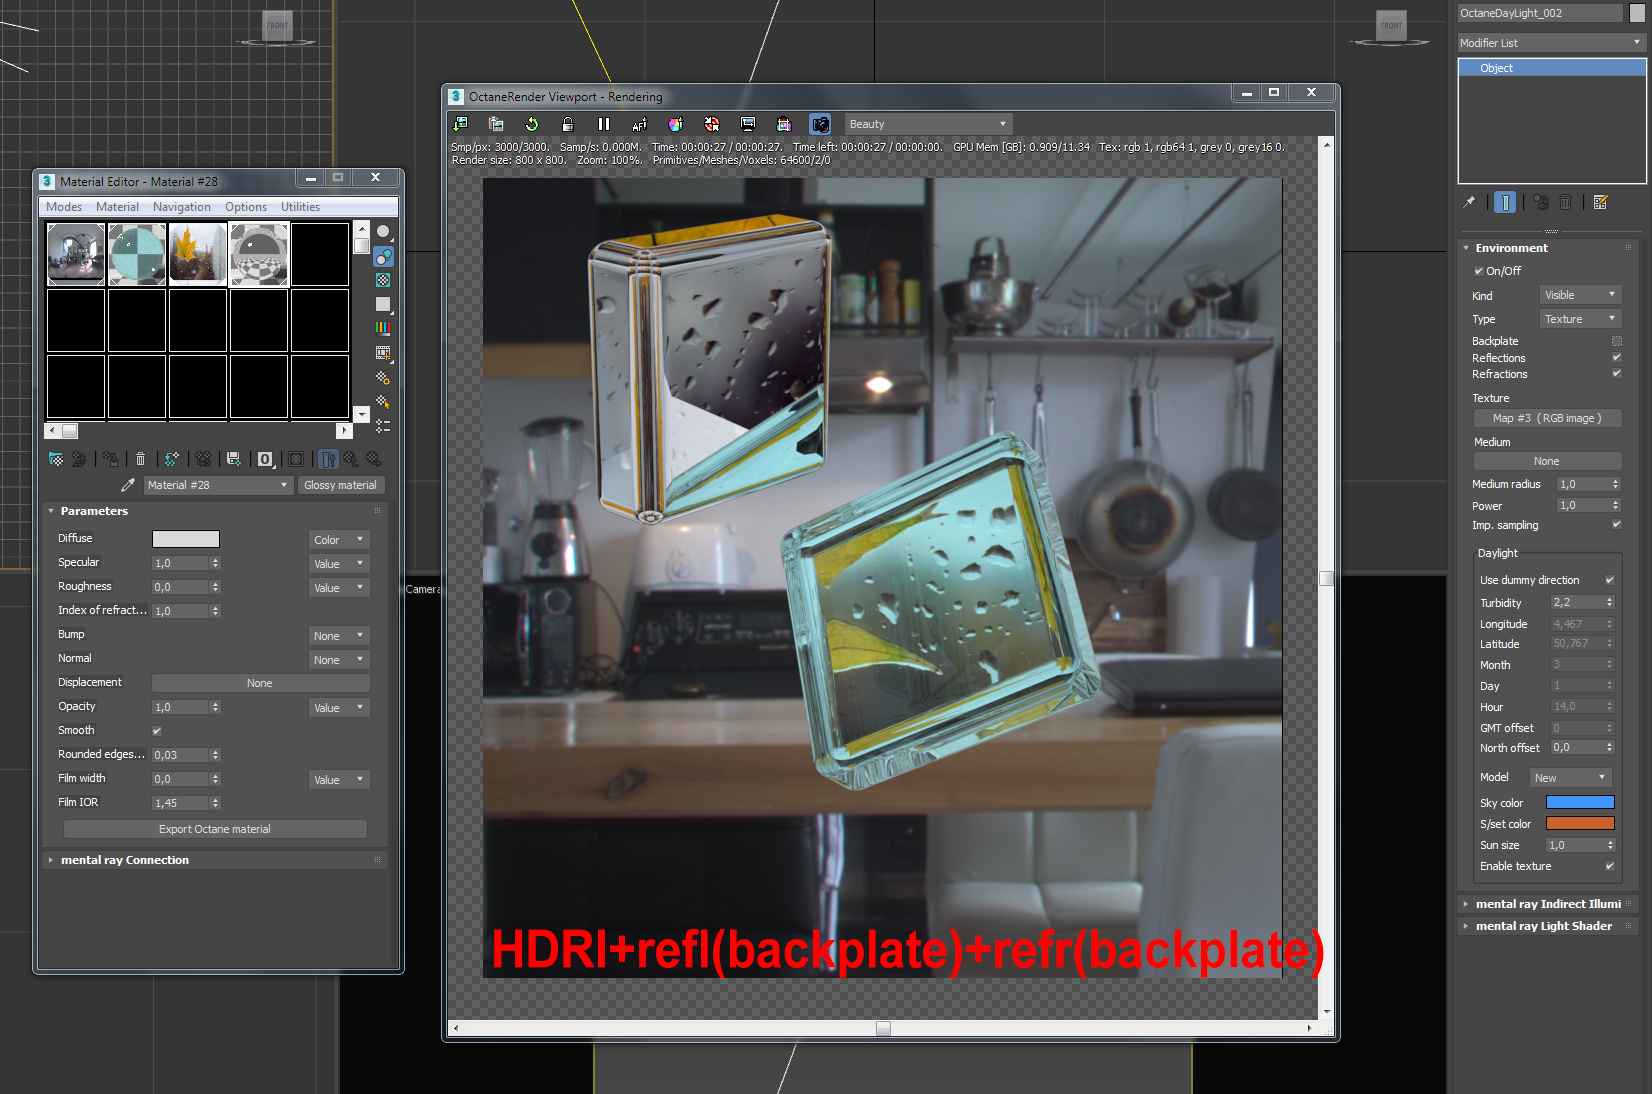
Task: Click the Roughness value field
Action: [180, 587]
